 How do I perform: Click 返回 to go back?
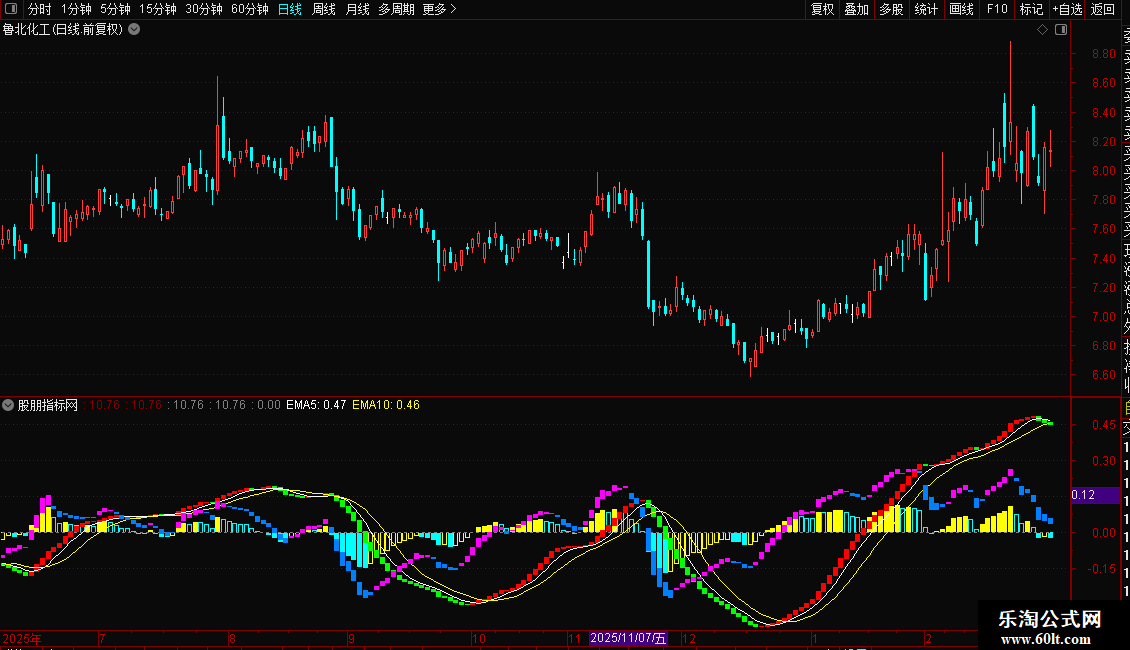coord(1103,9)
